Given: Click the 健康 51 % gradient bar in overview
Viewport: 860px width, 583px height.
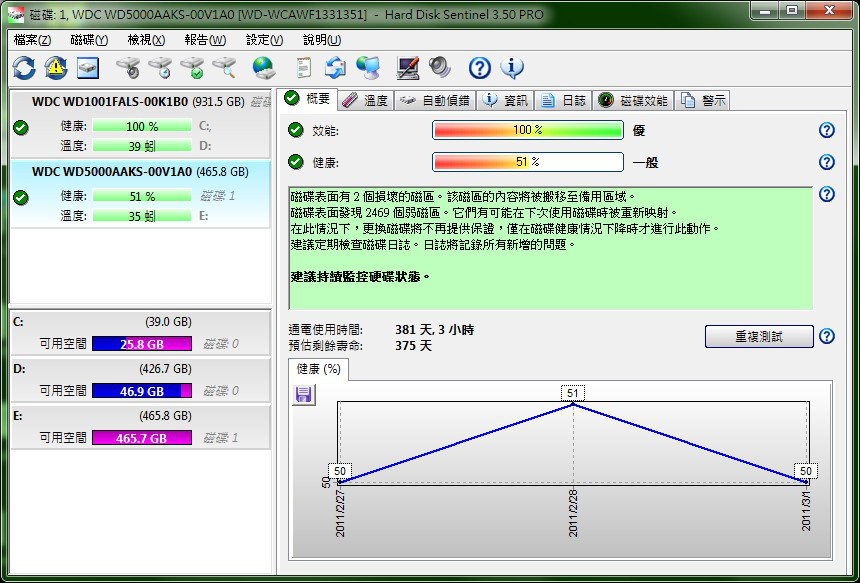Looking at the screenshot, I should point(528,162).
